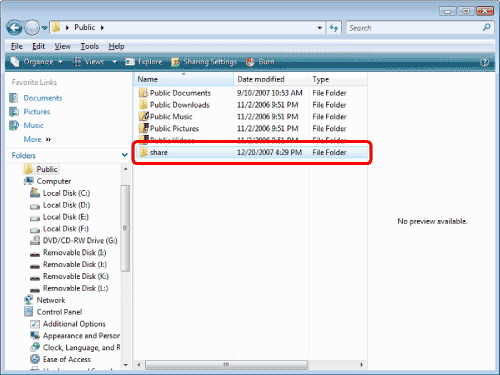Open the address bar history dropdown

click(x=320, y=28)
